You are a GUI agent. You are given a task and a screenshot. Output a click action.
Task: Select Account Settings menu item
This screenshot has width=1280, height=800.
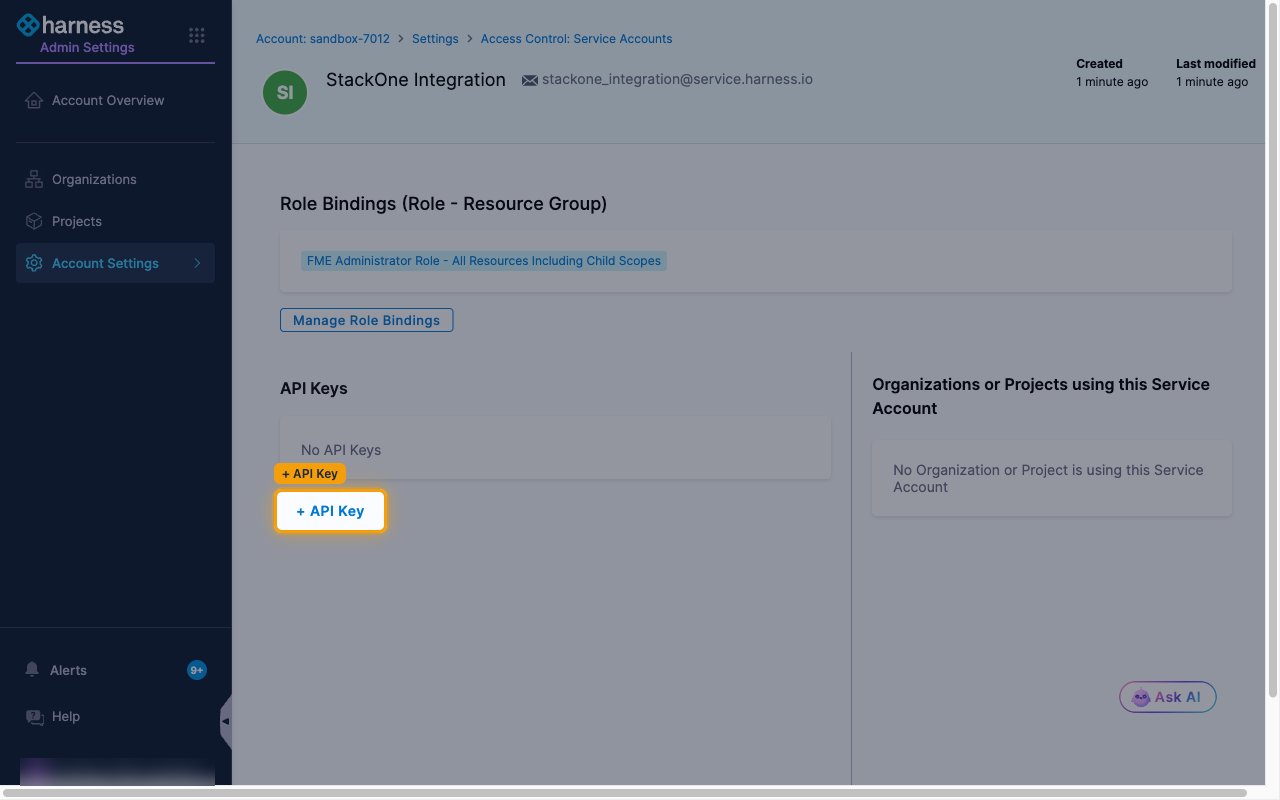pyautogui.click(x=115, y=263)
